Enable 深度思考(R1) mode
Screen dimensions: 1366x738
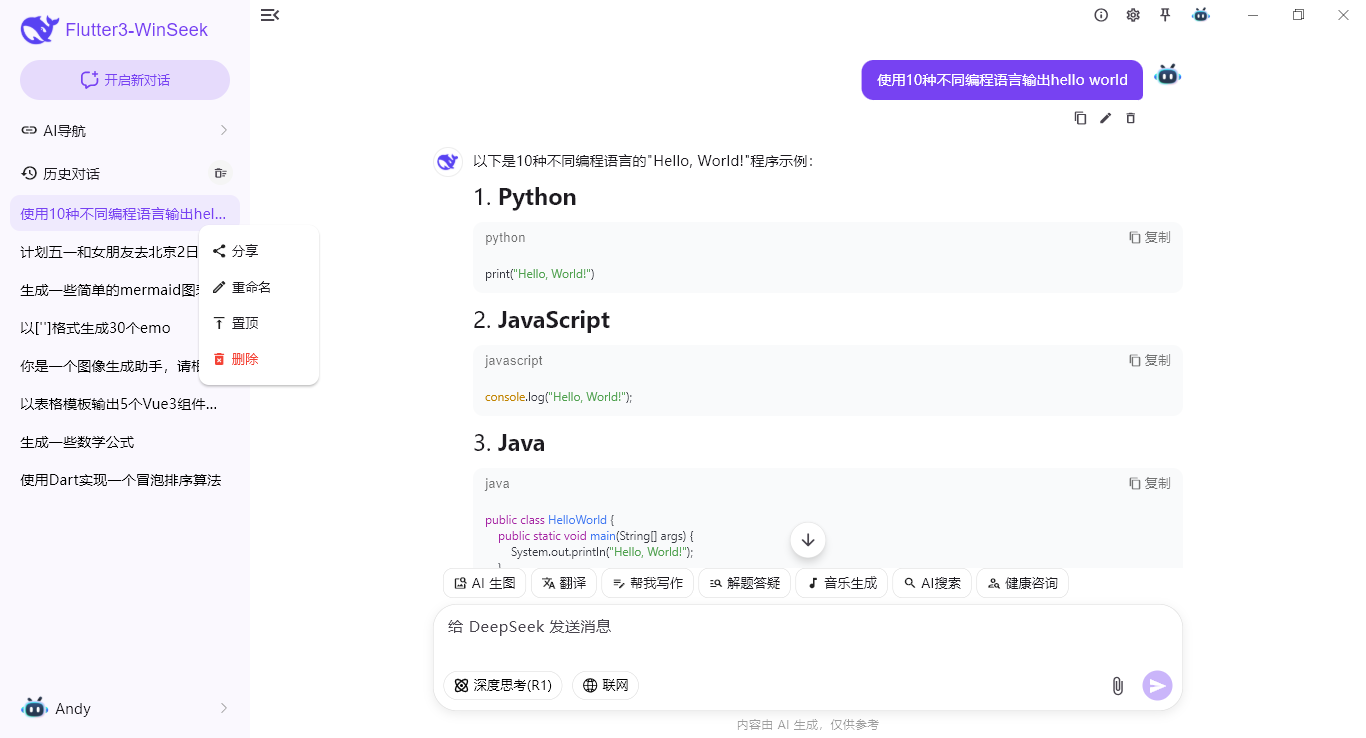pos(502,685)
